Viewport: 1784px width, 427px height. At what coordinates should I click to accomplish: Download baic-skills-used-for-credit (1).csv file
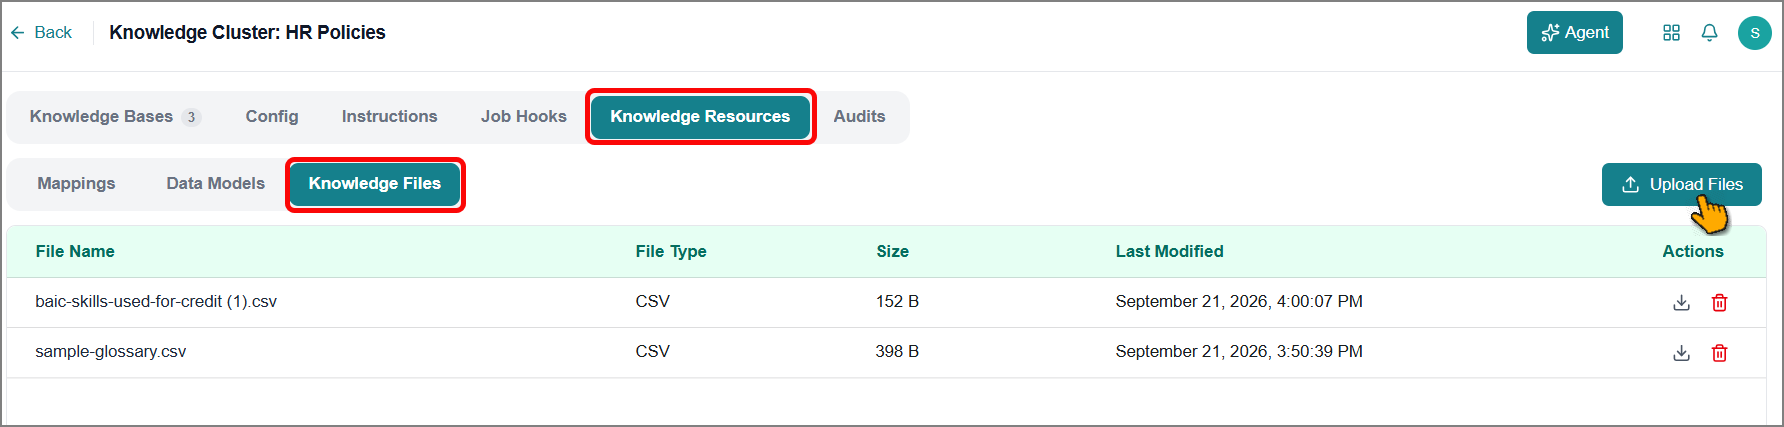click(1681, 303)
